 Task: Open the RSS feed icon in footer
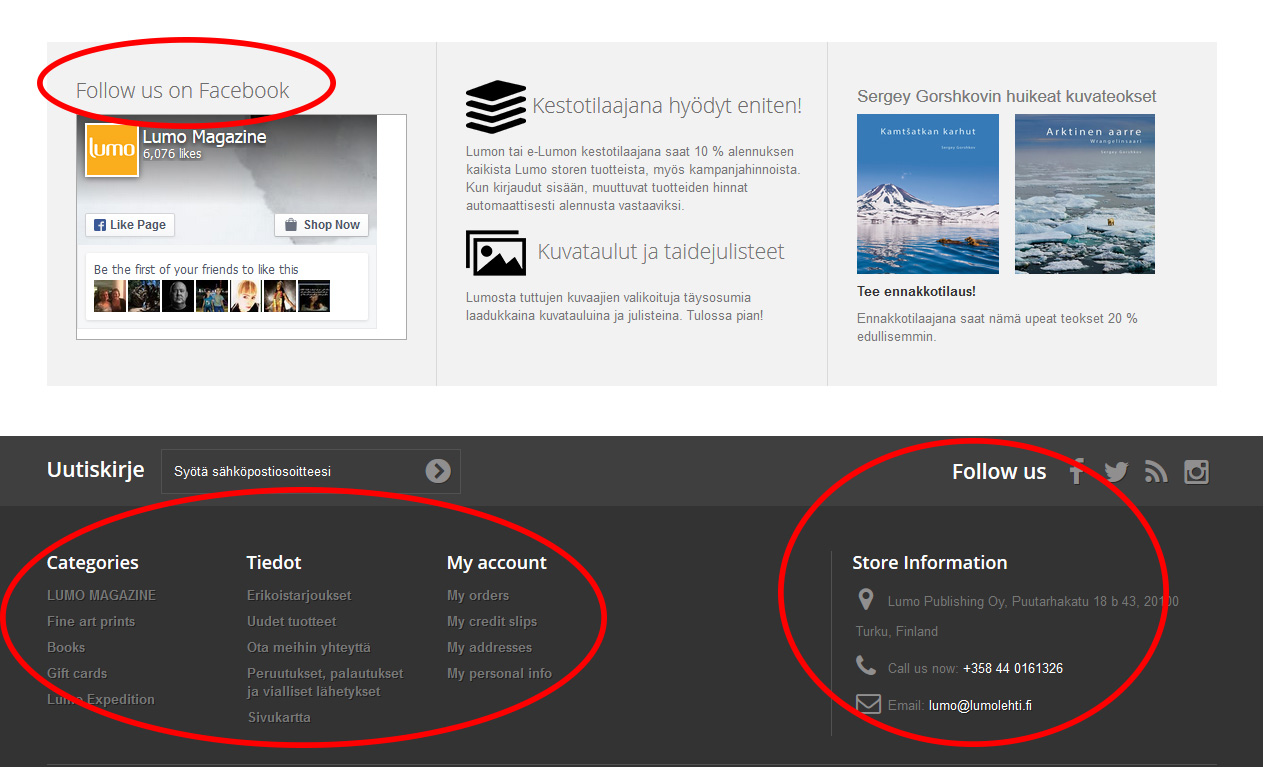click(1156, 472)
